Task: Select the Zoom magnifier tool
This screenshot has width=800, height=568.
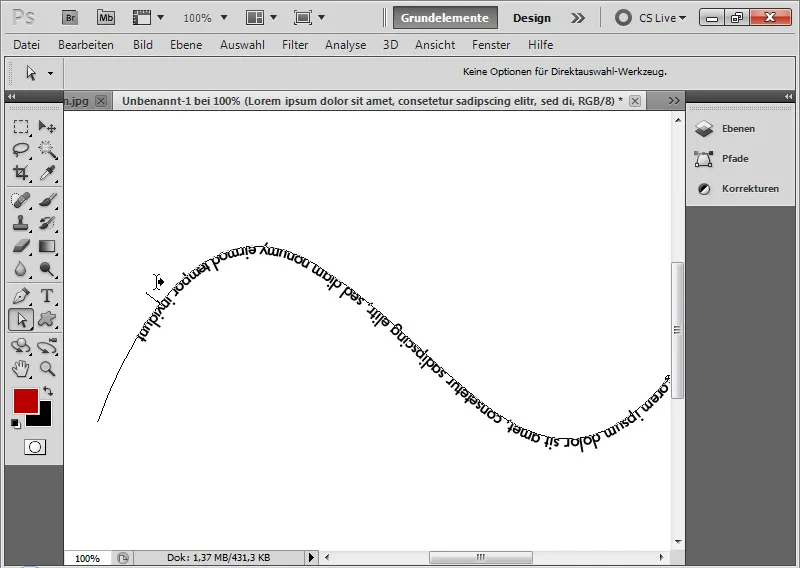Action: click(x=47, y=368)
